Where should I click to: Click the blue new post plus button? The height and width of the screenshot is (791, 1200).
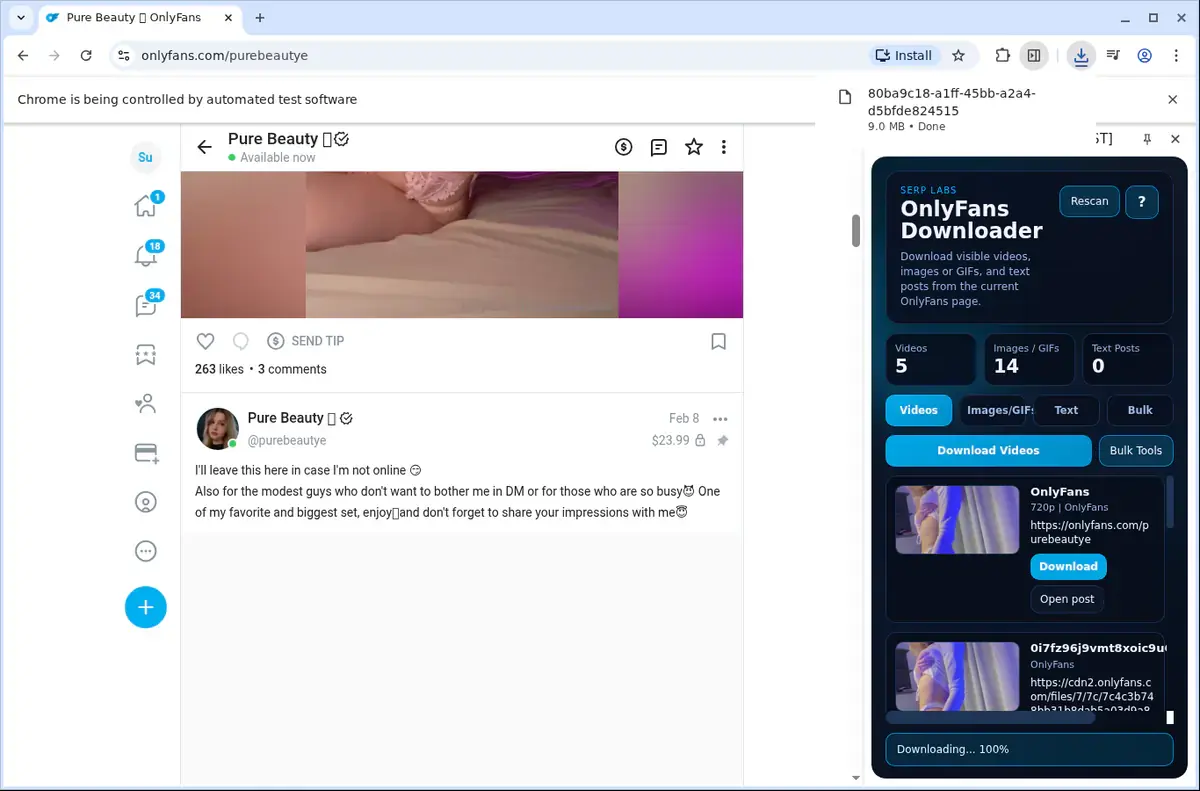[146, 607]
